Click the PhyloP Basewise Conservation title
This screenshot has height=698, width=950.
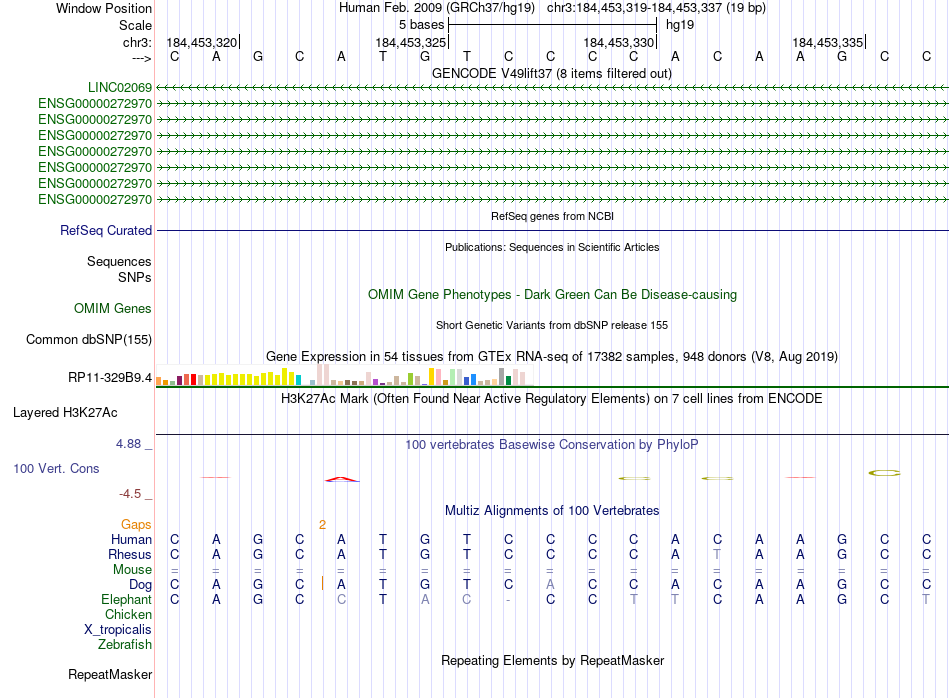click(x=552, y=445)
